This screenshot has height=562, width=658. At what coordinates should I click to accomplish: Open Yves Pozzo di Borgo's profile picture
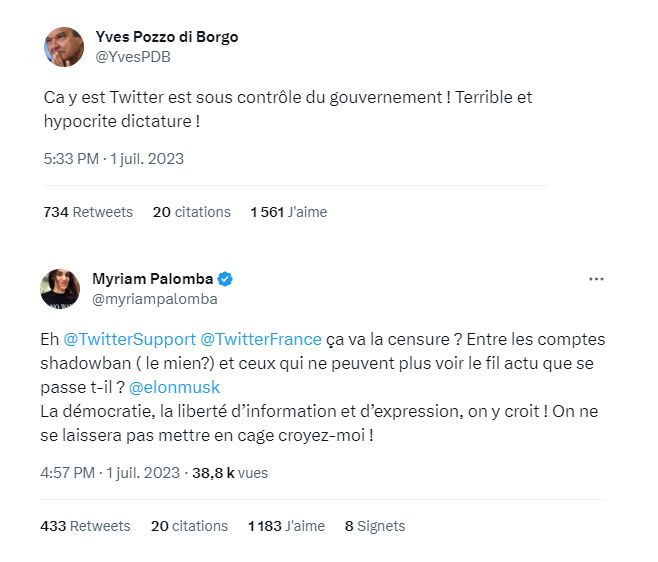(x=64, y=47)
